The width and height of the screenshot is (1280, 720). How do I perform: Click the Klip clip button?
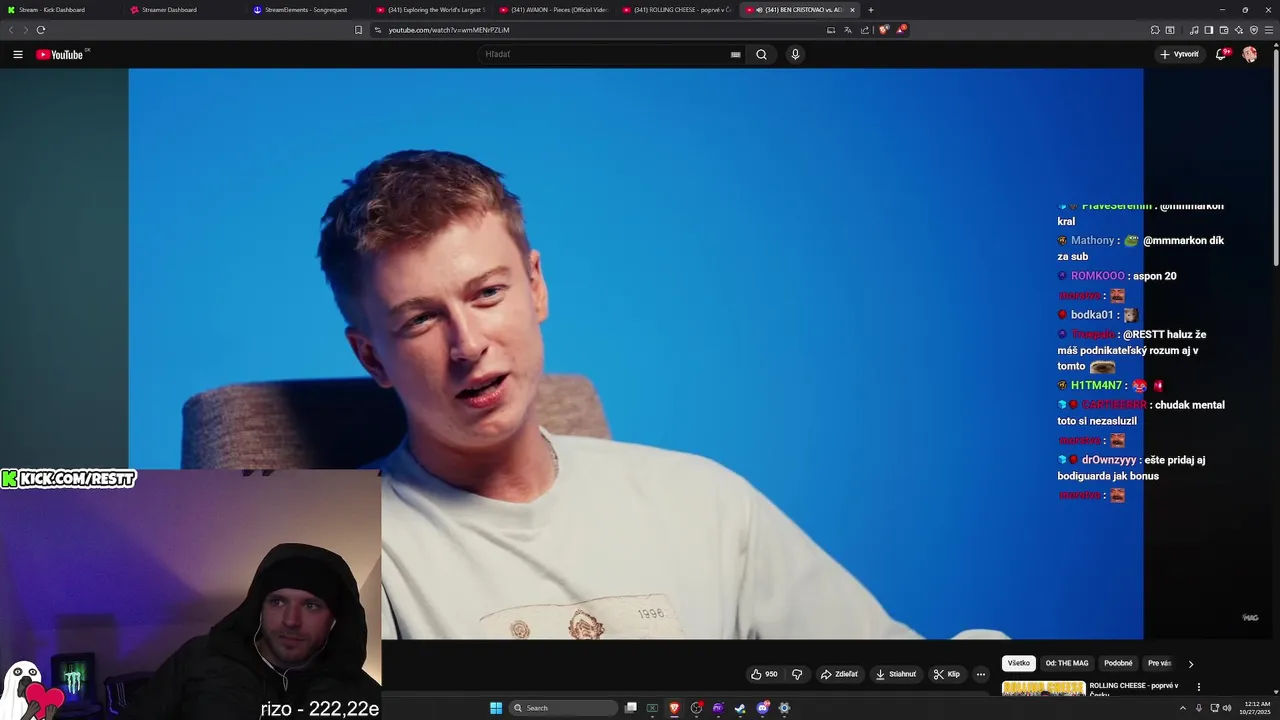[947, 674]
